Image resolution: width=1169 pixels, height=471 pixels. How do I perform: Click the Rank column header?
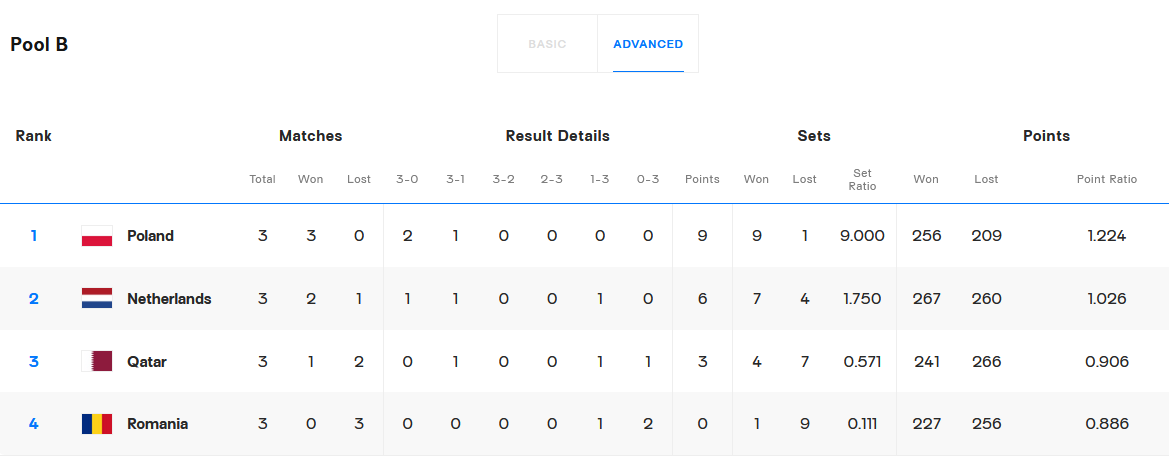click(x=34, y=136)
